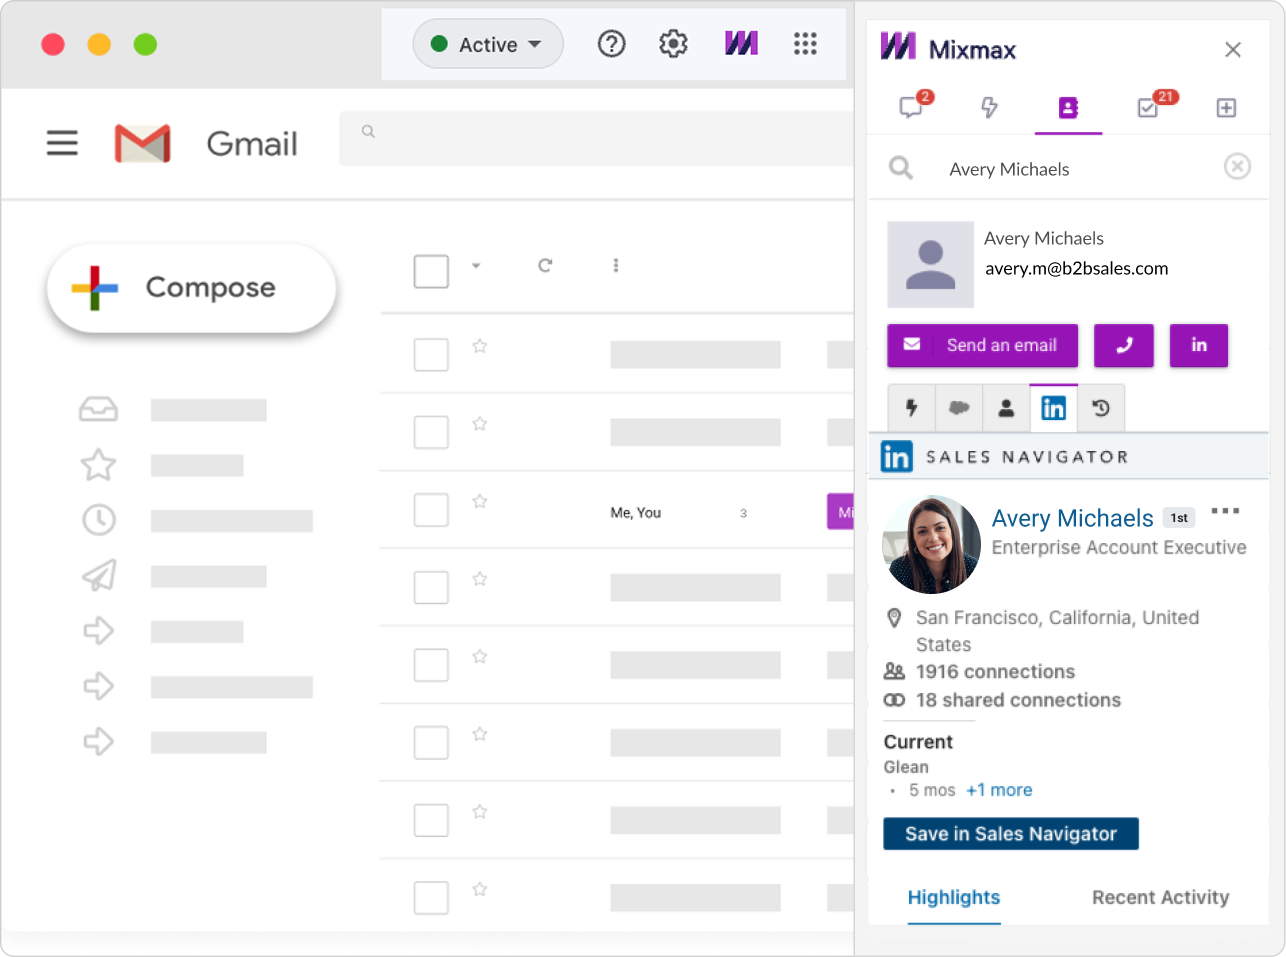This screenshot has width=1286, height=957.
Task: Open Gmail settings gear icon
Action: pos(673,44)
